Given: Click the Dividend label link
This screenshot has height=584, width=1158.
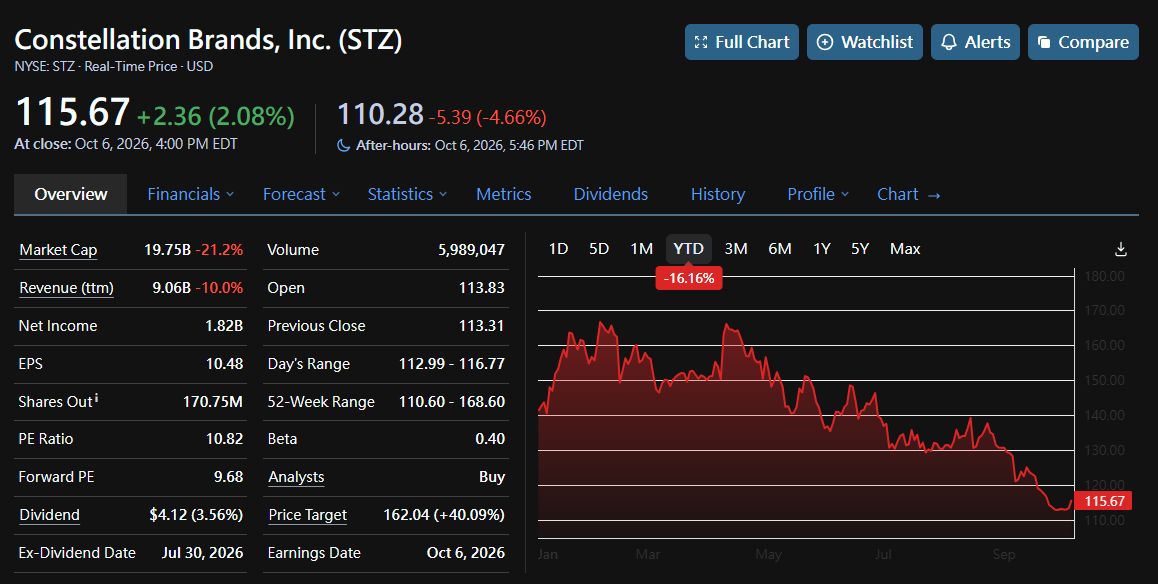Looking at the screenshot, I should [x=49, y=515].
